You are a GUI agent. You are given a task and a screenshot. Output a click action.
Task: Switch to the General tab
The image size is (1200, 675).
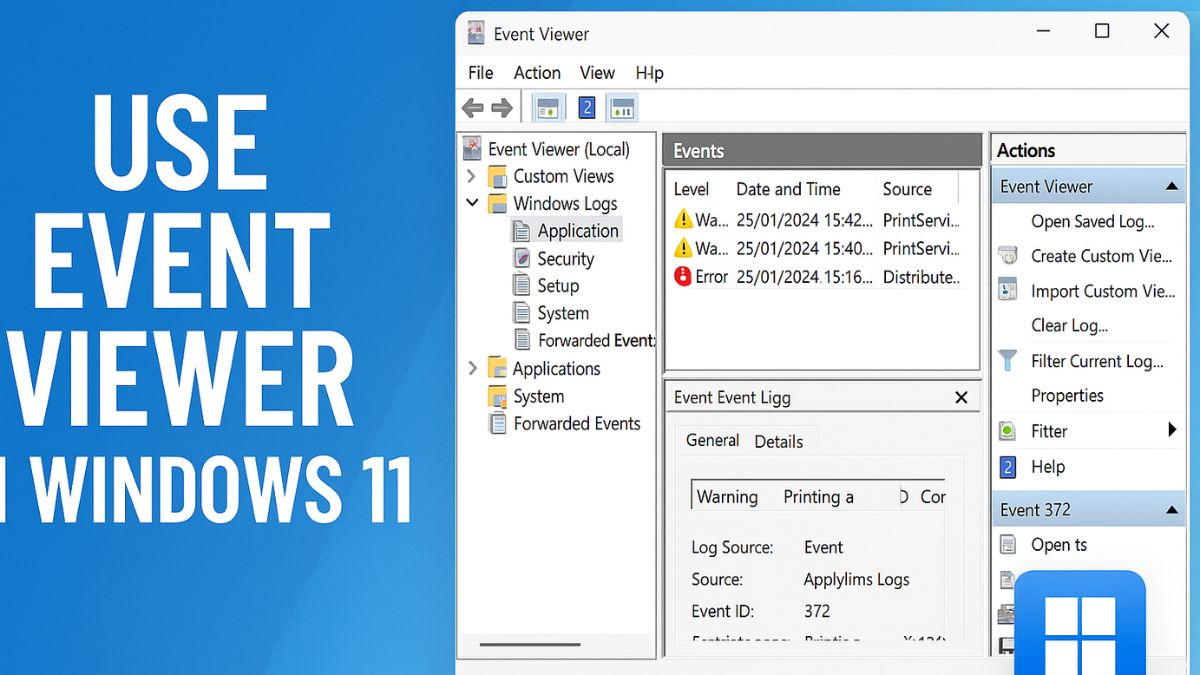(x=713, y=440)
